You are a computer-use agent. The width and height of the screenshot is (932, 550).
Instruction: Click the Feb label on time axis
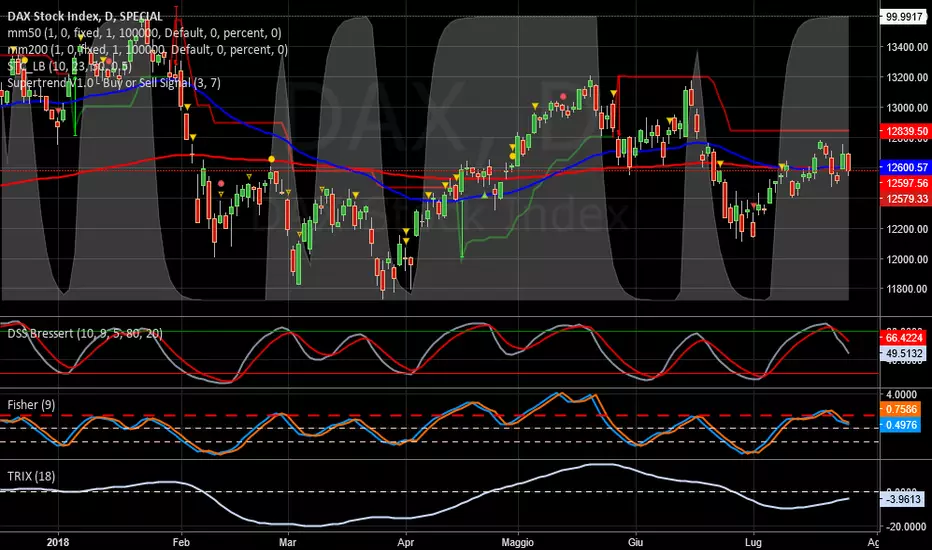click(x=181, y=542)
